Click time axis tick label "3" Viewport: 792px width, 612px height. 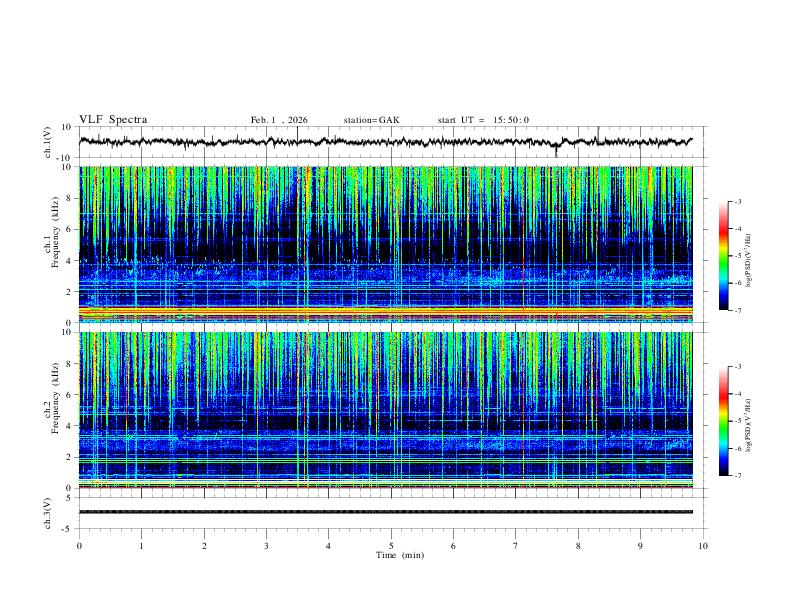click(x=266, y=546)
